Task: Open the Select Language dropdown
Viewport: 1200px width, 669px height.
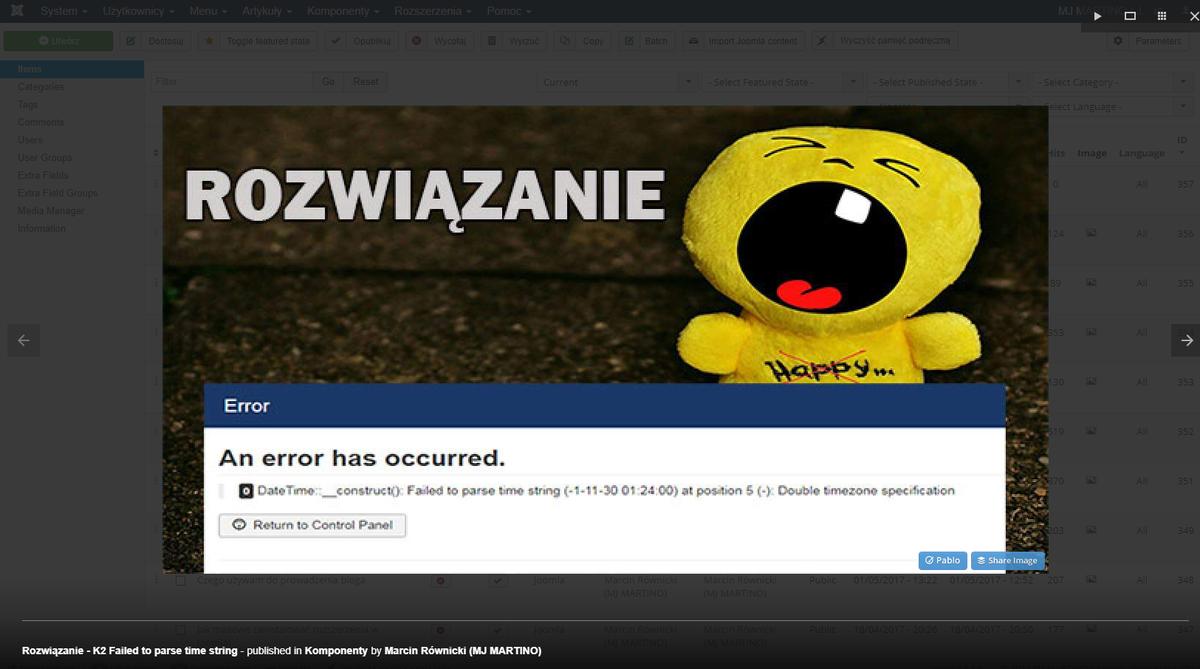Action: pos(1111,106)
